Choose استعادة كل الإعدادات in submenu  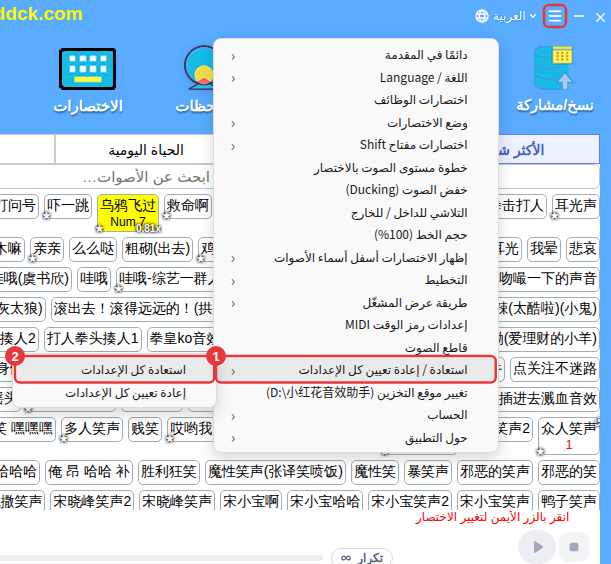[x=114, y=370]
